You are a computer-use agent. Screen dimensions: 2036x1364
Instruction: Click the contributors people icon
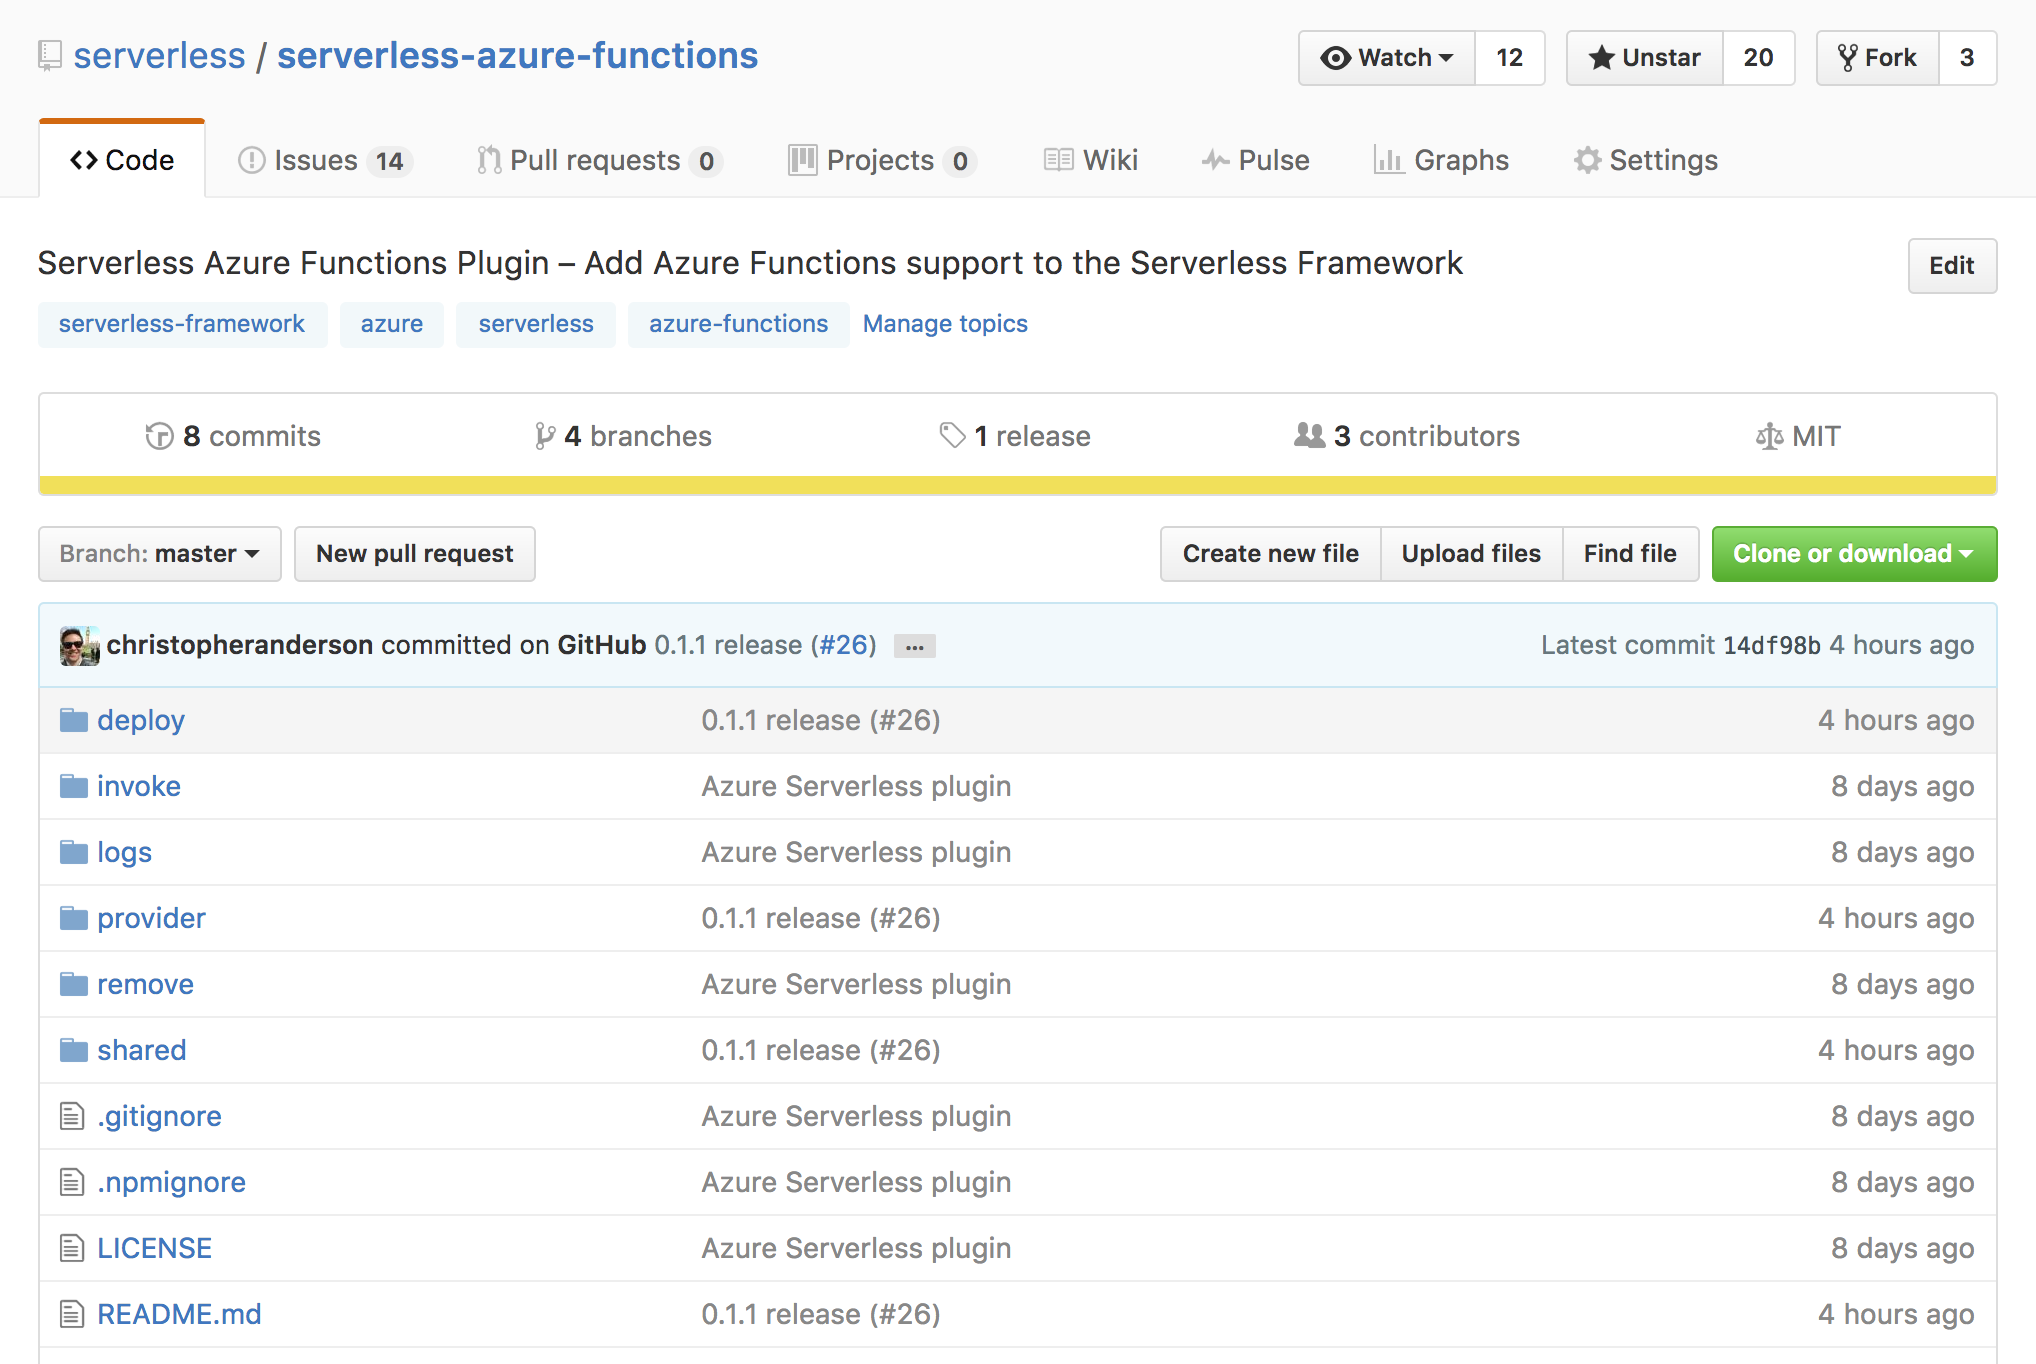point(1310,436)
